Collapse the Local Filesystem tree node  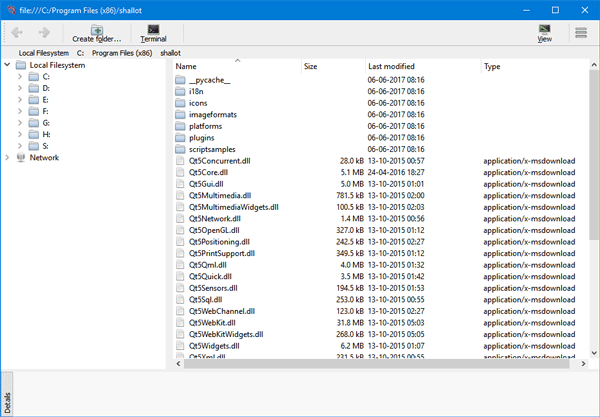point(8,65)
